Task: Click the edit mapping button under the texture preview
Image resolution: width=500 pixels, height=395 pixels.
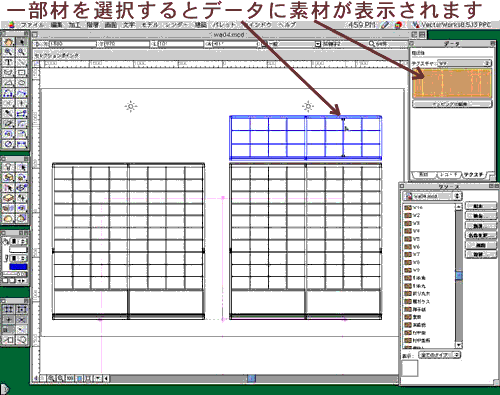Action: [452, 104]
